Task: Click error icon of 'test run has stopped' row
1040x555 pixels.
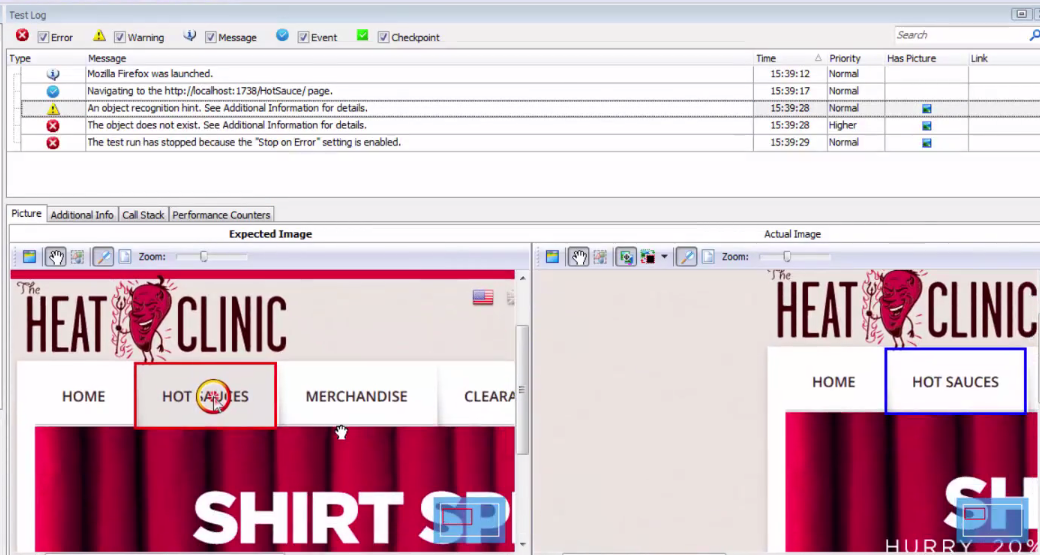Action: point(53,143)
